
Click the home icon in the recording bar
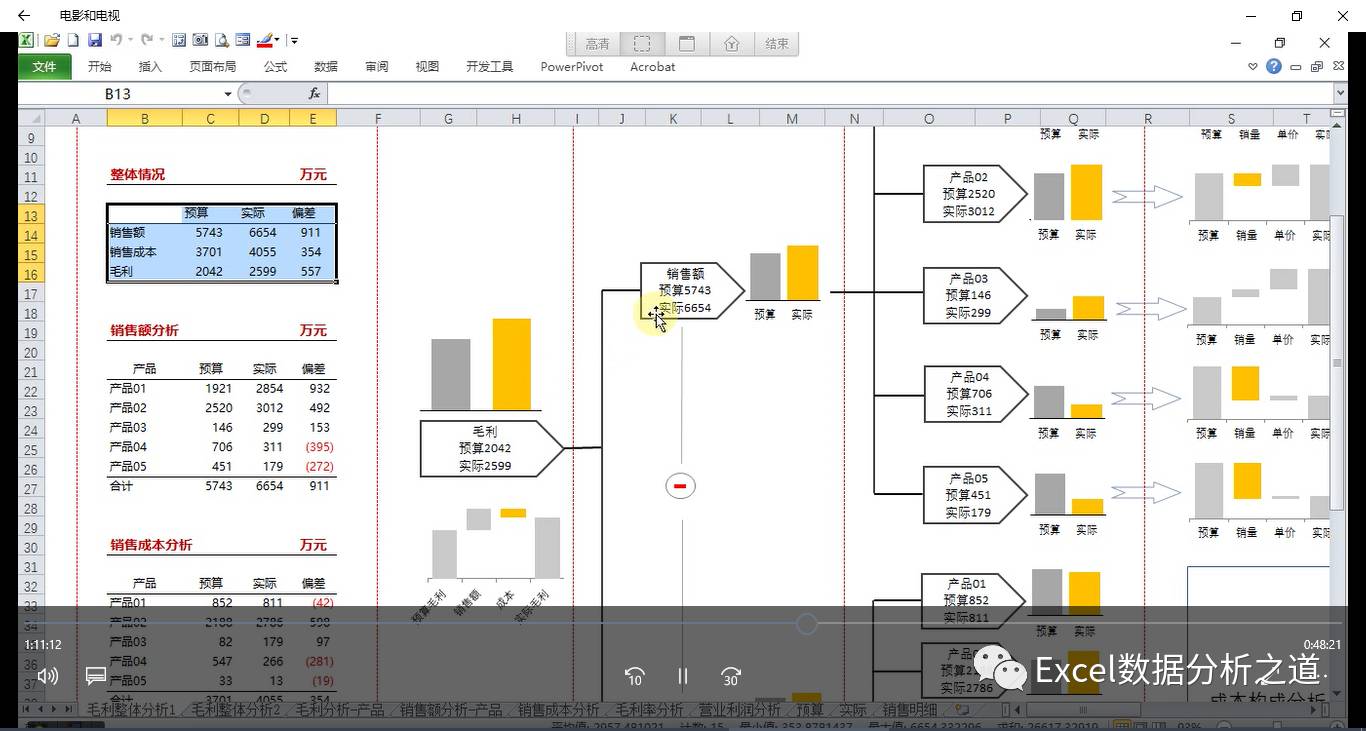[732, 44]
